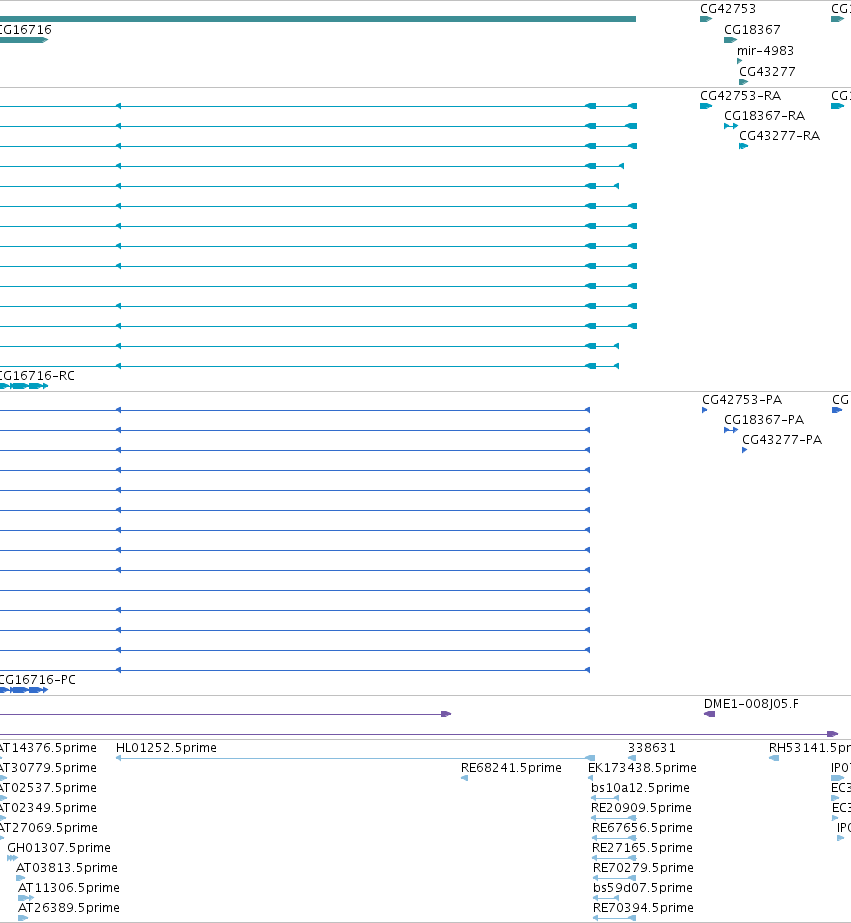The width and height of the screenshot is (851, 923).
Task: Click the CG18367-RA transcript label
Action: [764, 116]
